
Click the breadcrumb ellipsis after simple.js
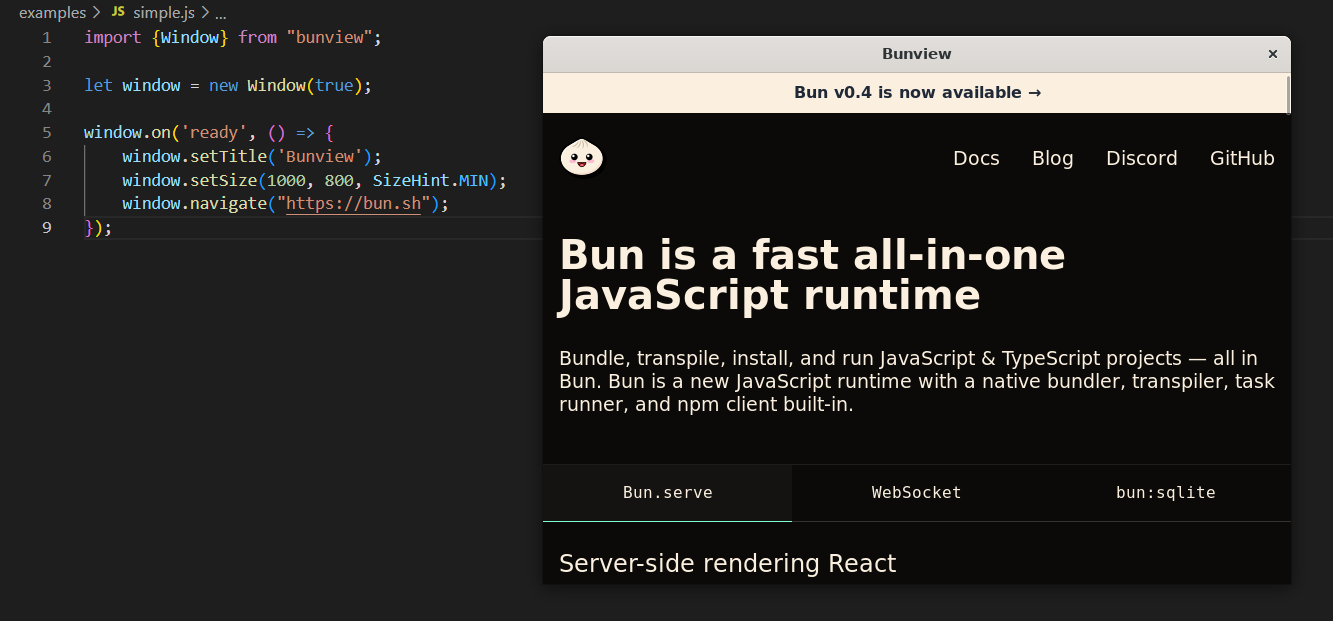click(x=221, y=13)
